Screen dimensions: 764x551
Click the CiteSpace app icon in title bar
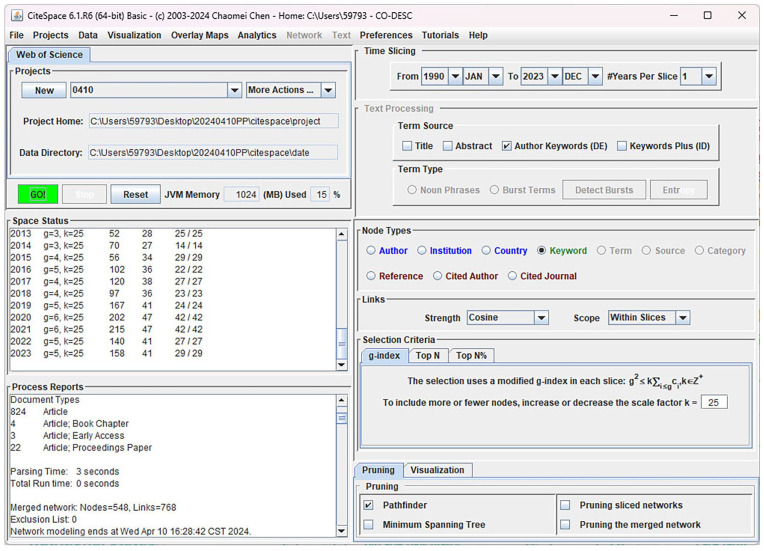(x=17, y=16)
